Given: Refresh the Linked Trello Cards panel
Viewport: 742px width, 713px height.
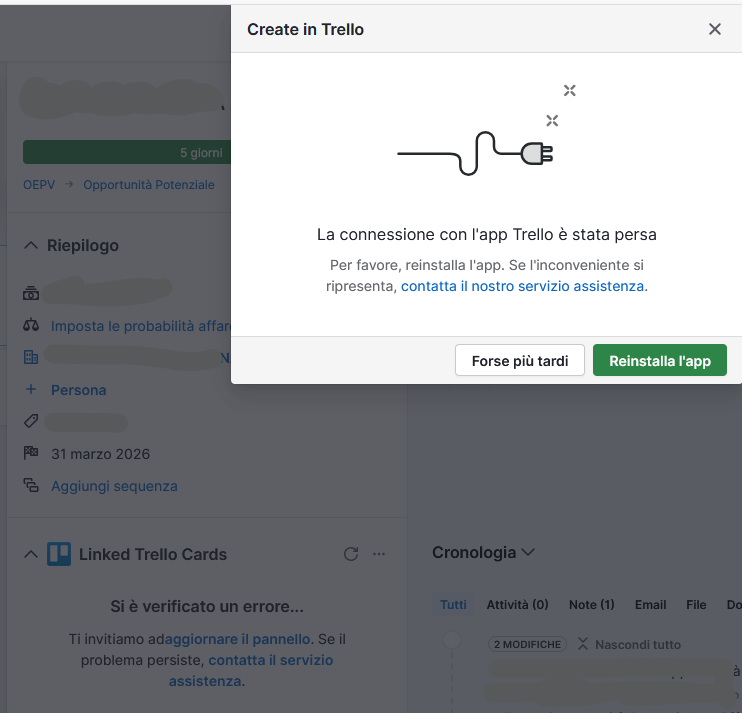Looking at the screenshot, I should pos(351,554).
